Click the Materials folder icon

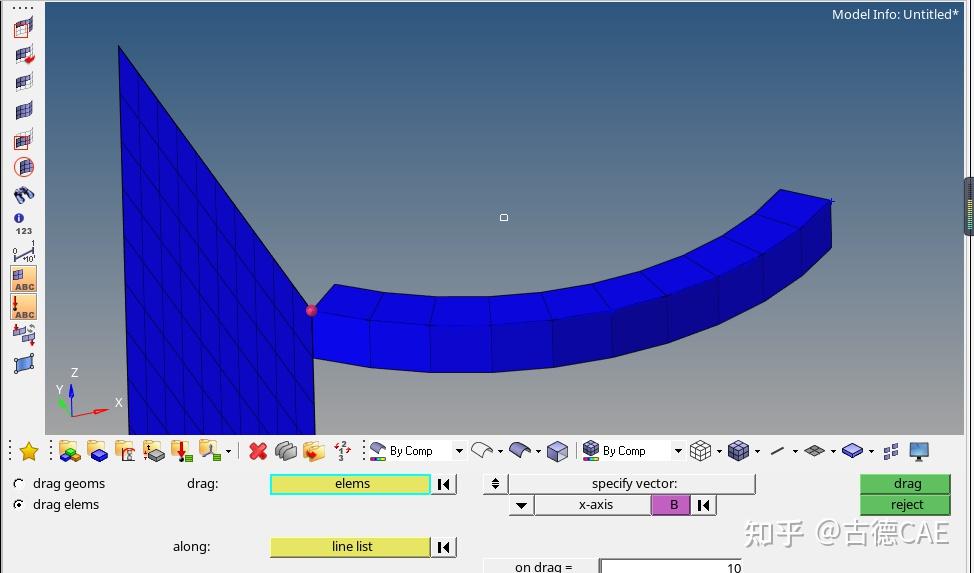(125, 451)
